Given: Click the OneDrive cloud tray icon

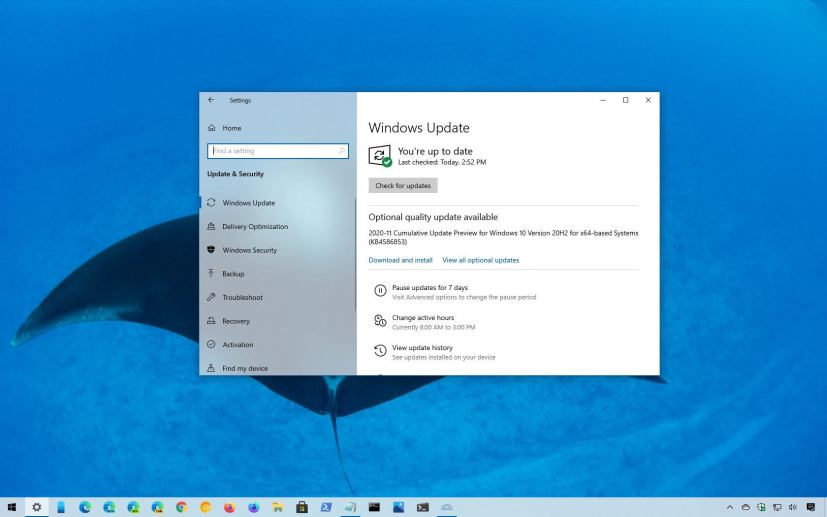Looking at the screenshot, I should click(746, 508).
